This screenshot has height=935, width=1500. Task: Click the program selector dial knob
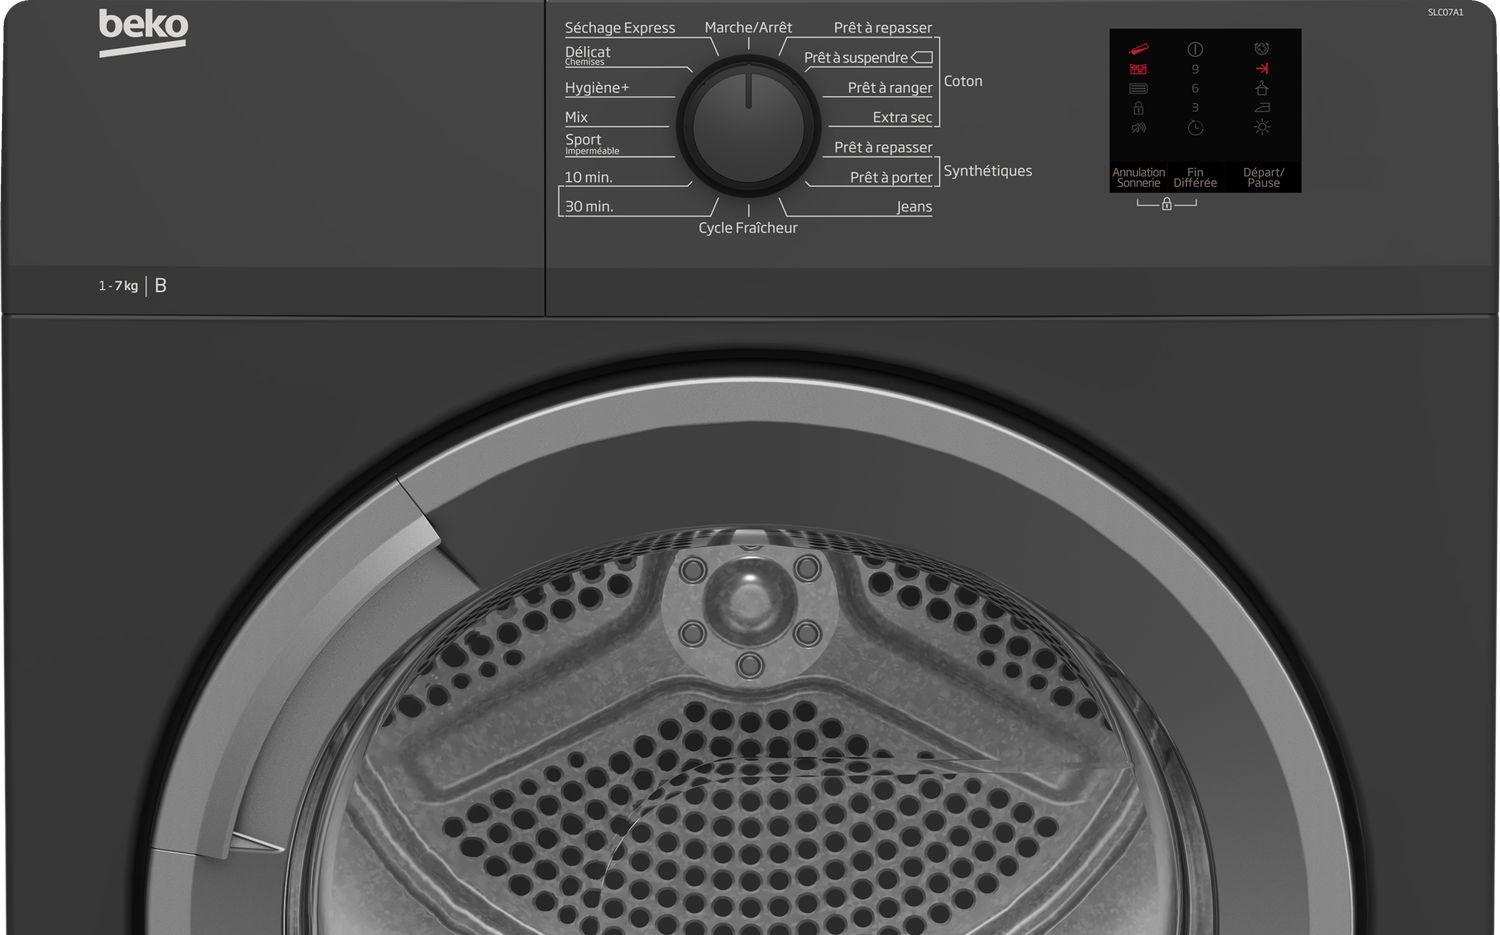(x=748, y=127)
